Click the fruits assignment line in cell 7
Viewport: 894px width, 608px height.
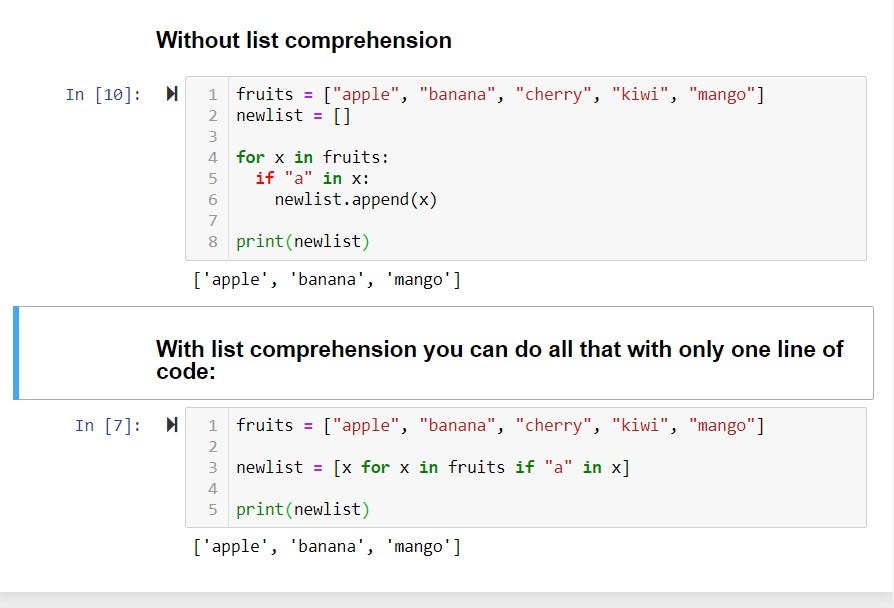pyautogui.click(x=499, y=425)
